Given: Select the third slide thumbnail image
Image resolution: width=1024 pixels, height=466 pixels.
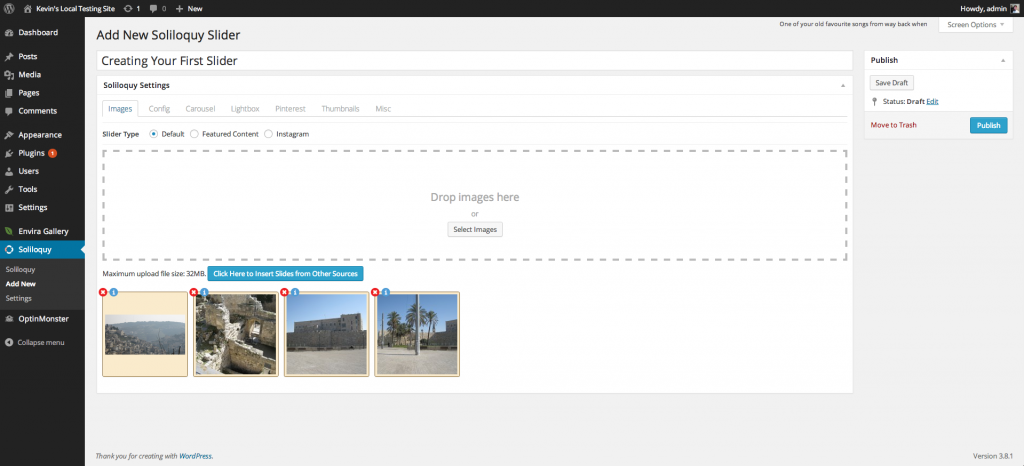Looking at the screenshot, I should [326, 335].
